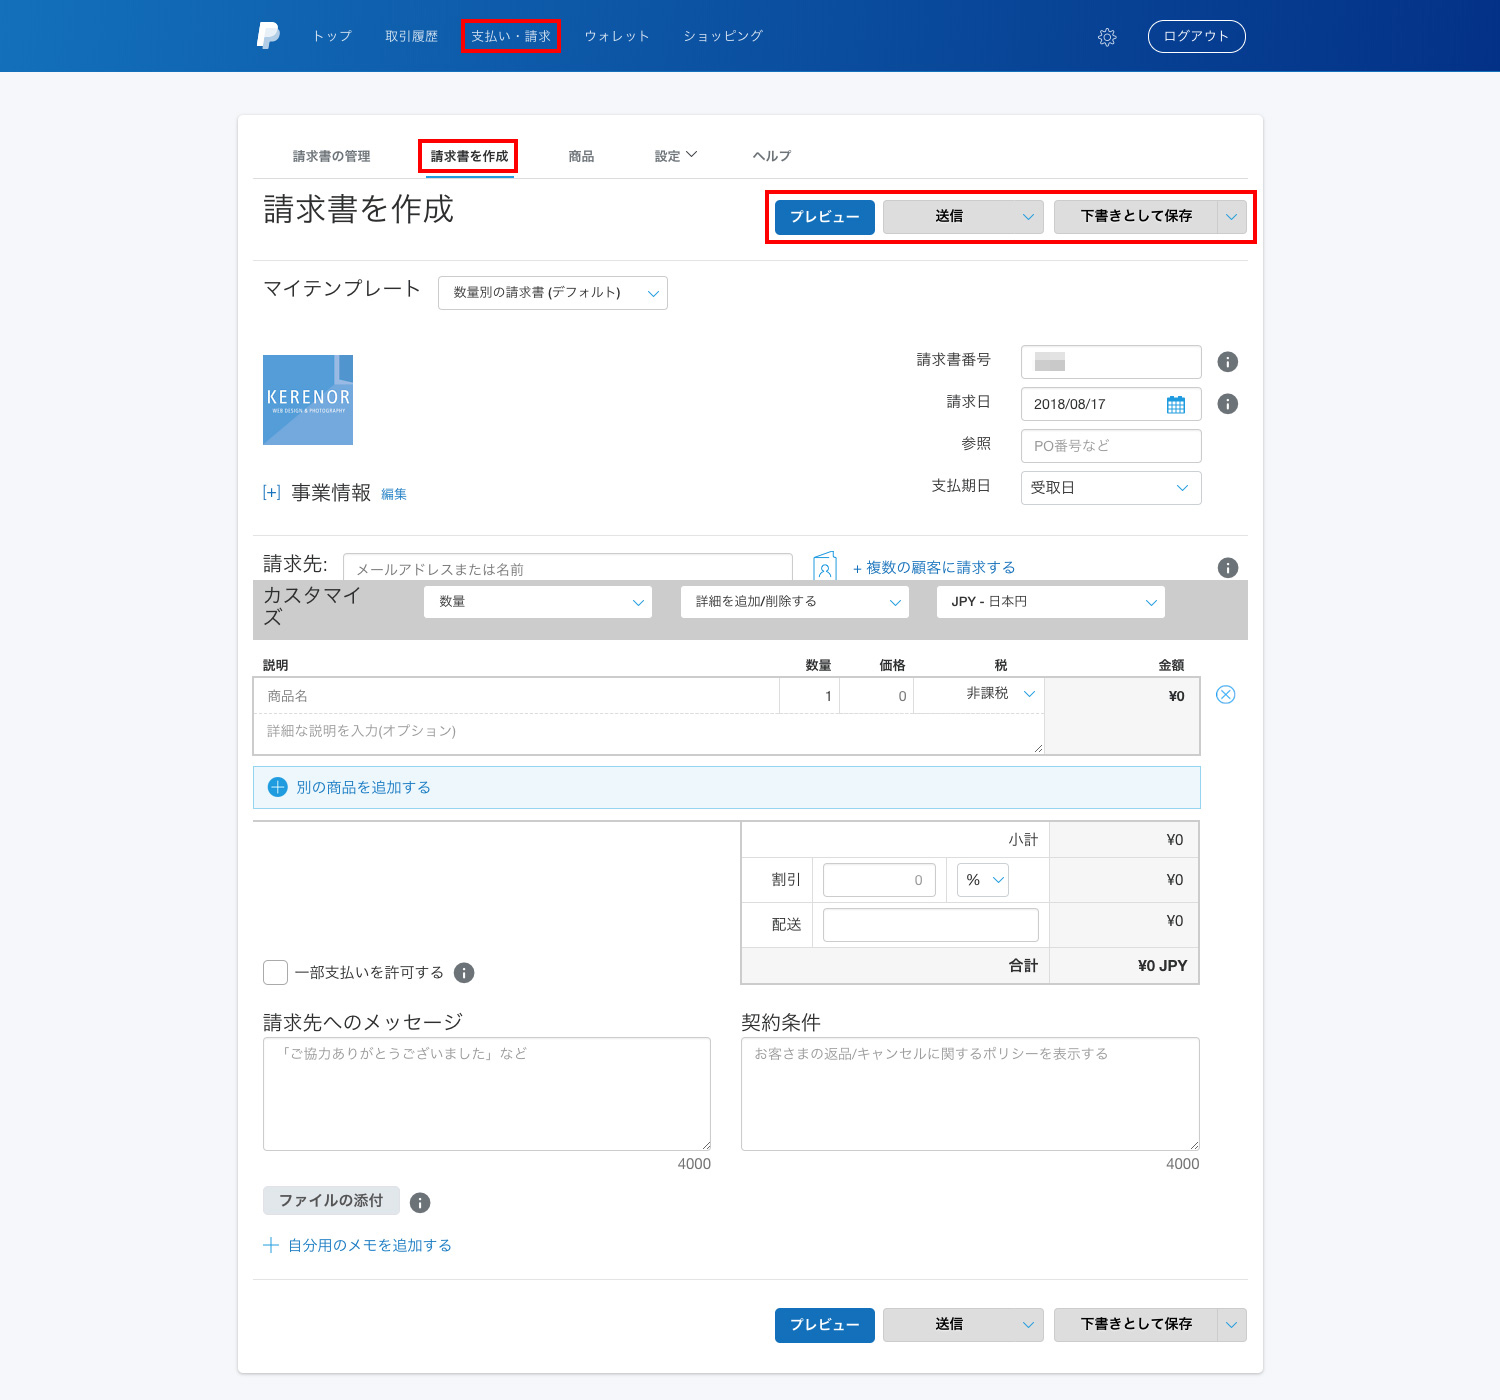Focus the 参照 PO番号など field

click(1111, 446)
